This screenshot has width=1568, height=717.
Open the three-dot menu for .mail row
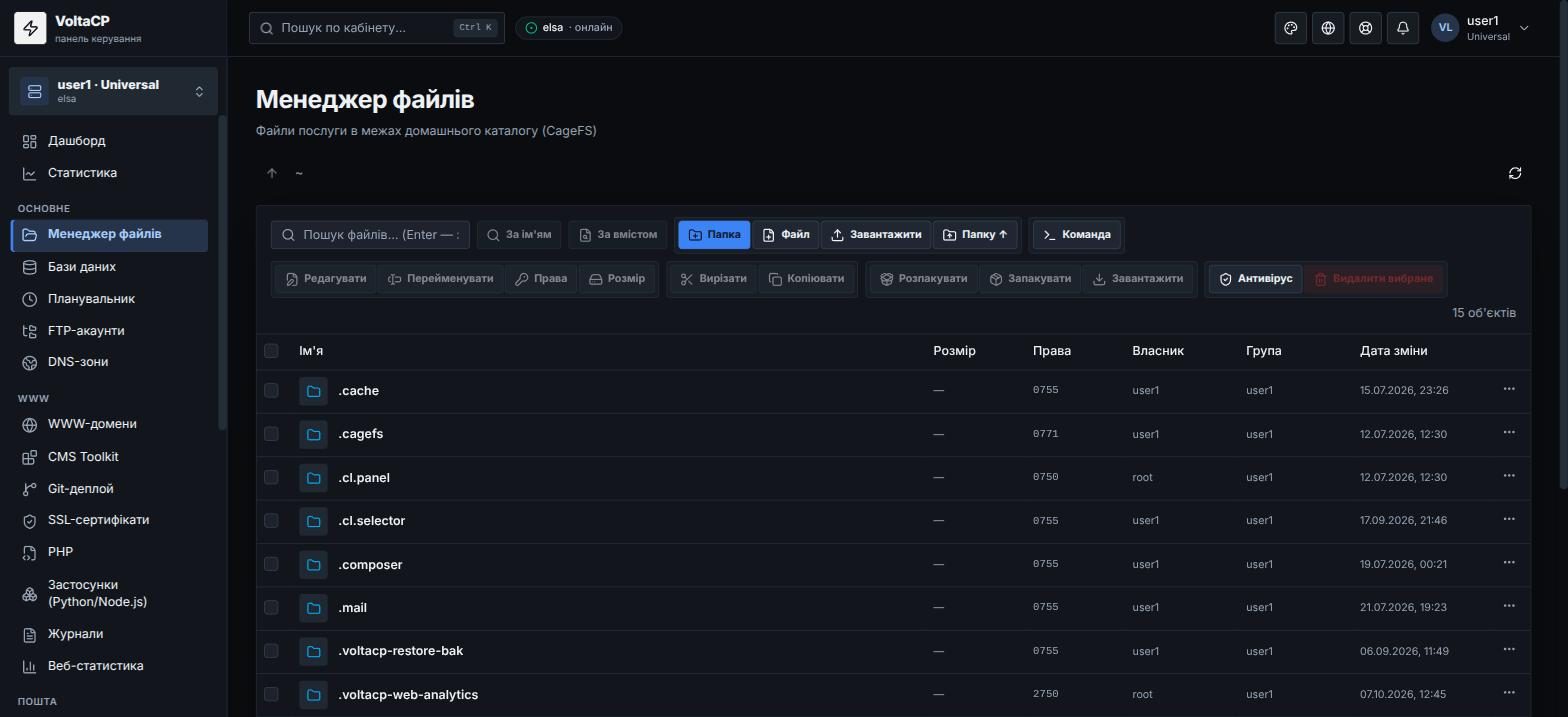pyautogui.click(x=1509, y=607)
